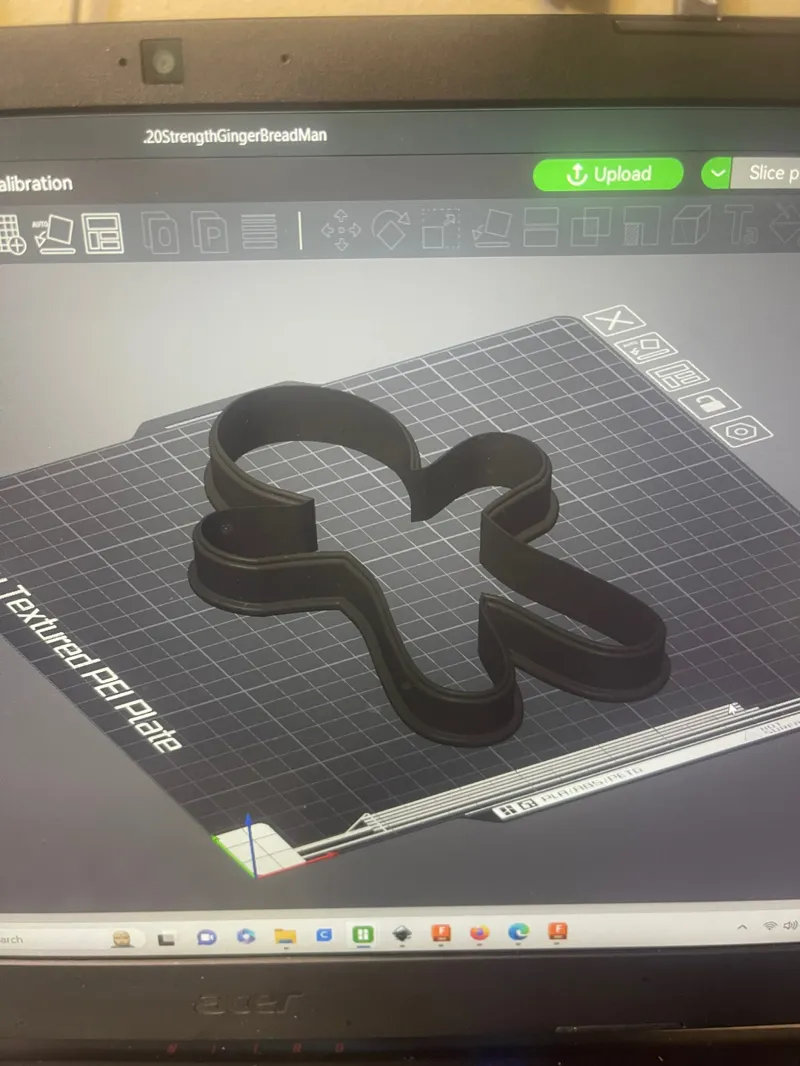Image resolution: width=800 pixels, height=1066 pixels.
Task: Open Microsoft Edge from the taskbar
Action: point(518,931)
